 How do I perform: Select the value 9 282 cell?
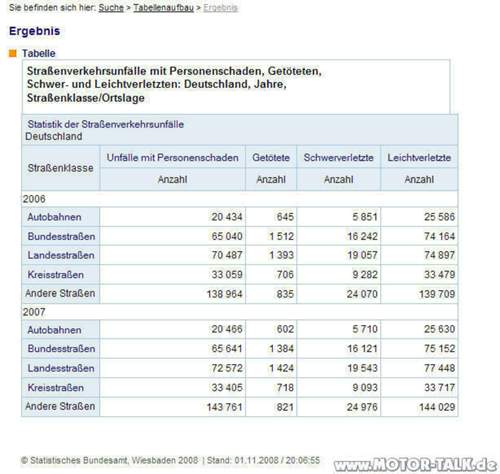click(x=338, y=275)
